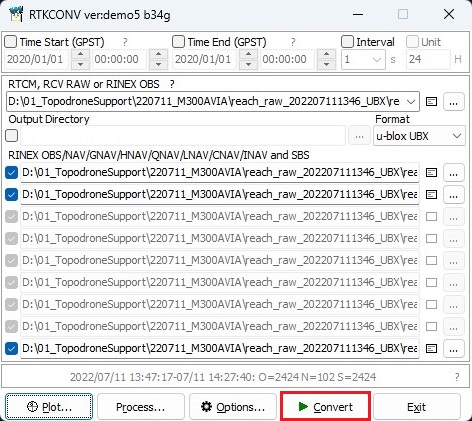Image resolution: width=472 pixels, height=421 pixels.
Task: Browse for the Output Directory with ... button
Action: 359,136
